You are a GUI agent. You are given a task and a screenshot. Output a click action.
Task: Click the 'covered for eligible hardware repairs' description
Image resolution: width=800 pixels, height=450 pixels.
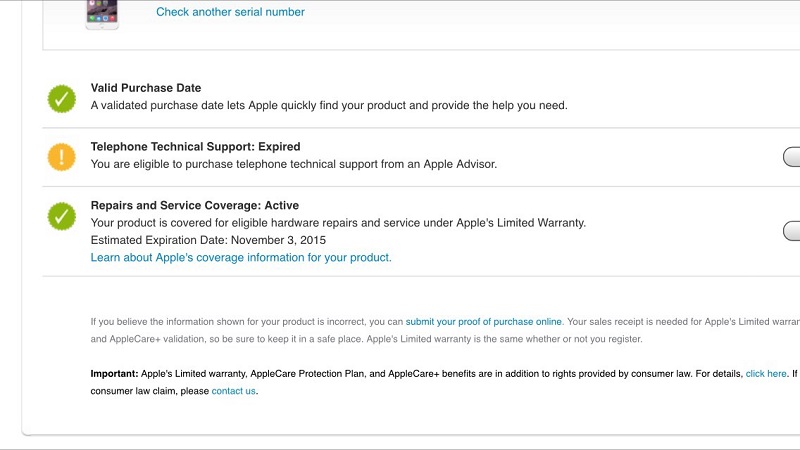[x=338, y=223]
